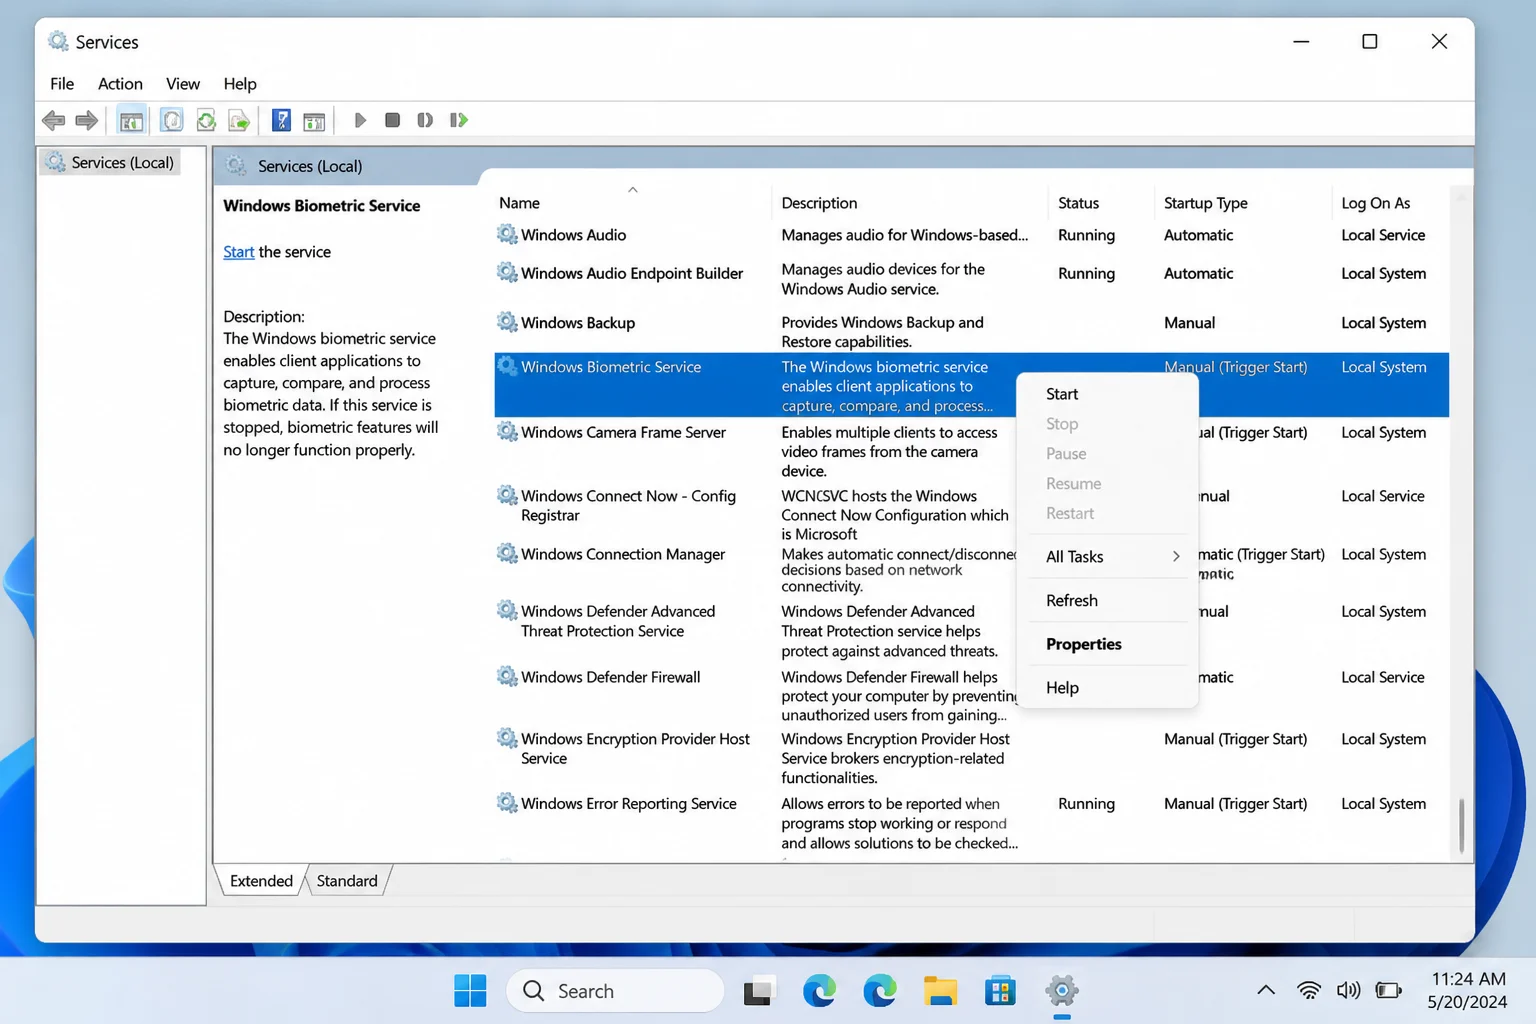Show hidden icons tray chevron

click(x=1266, y=990)
